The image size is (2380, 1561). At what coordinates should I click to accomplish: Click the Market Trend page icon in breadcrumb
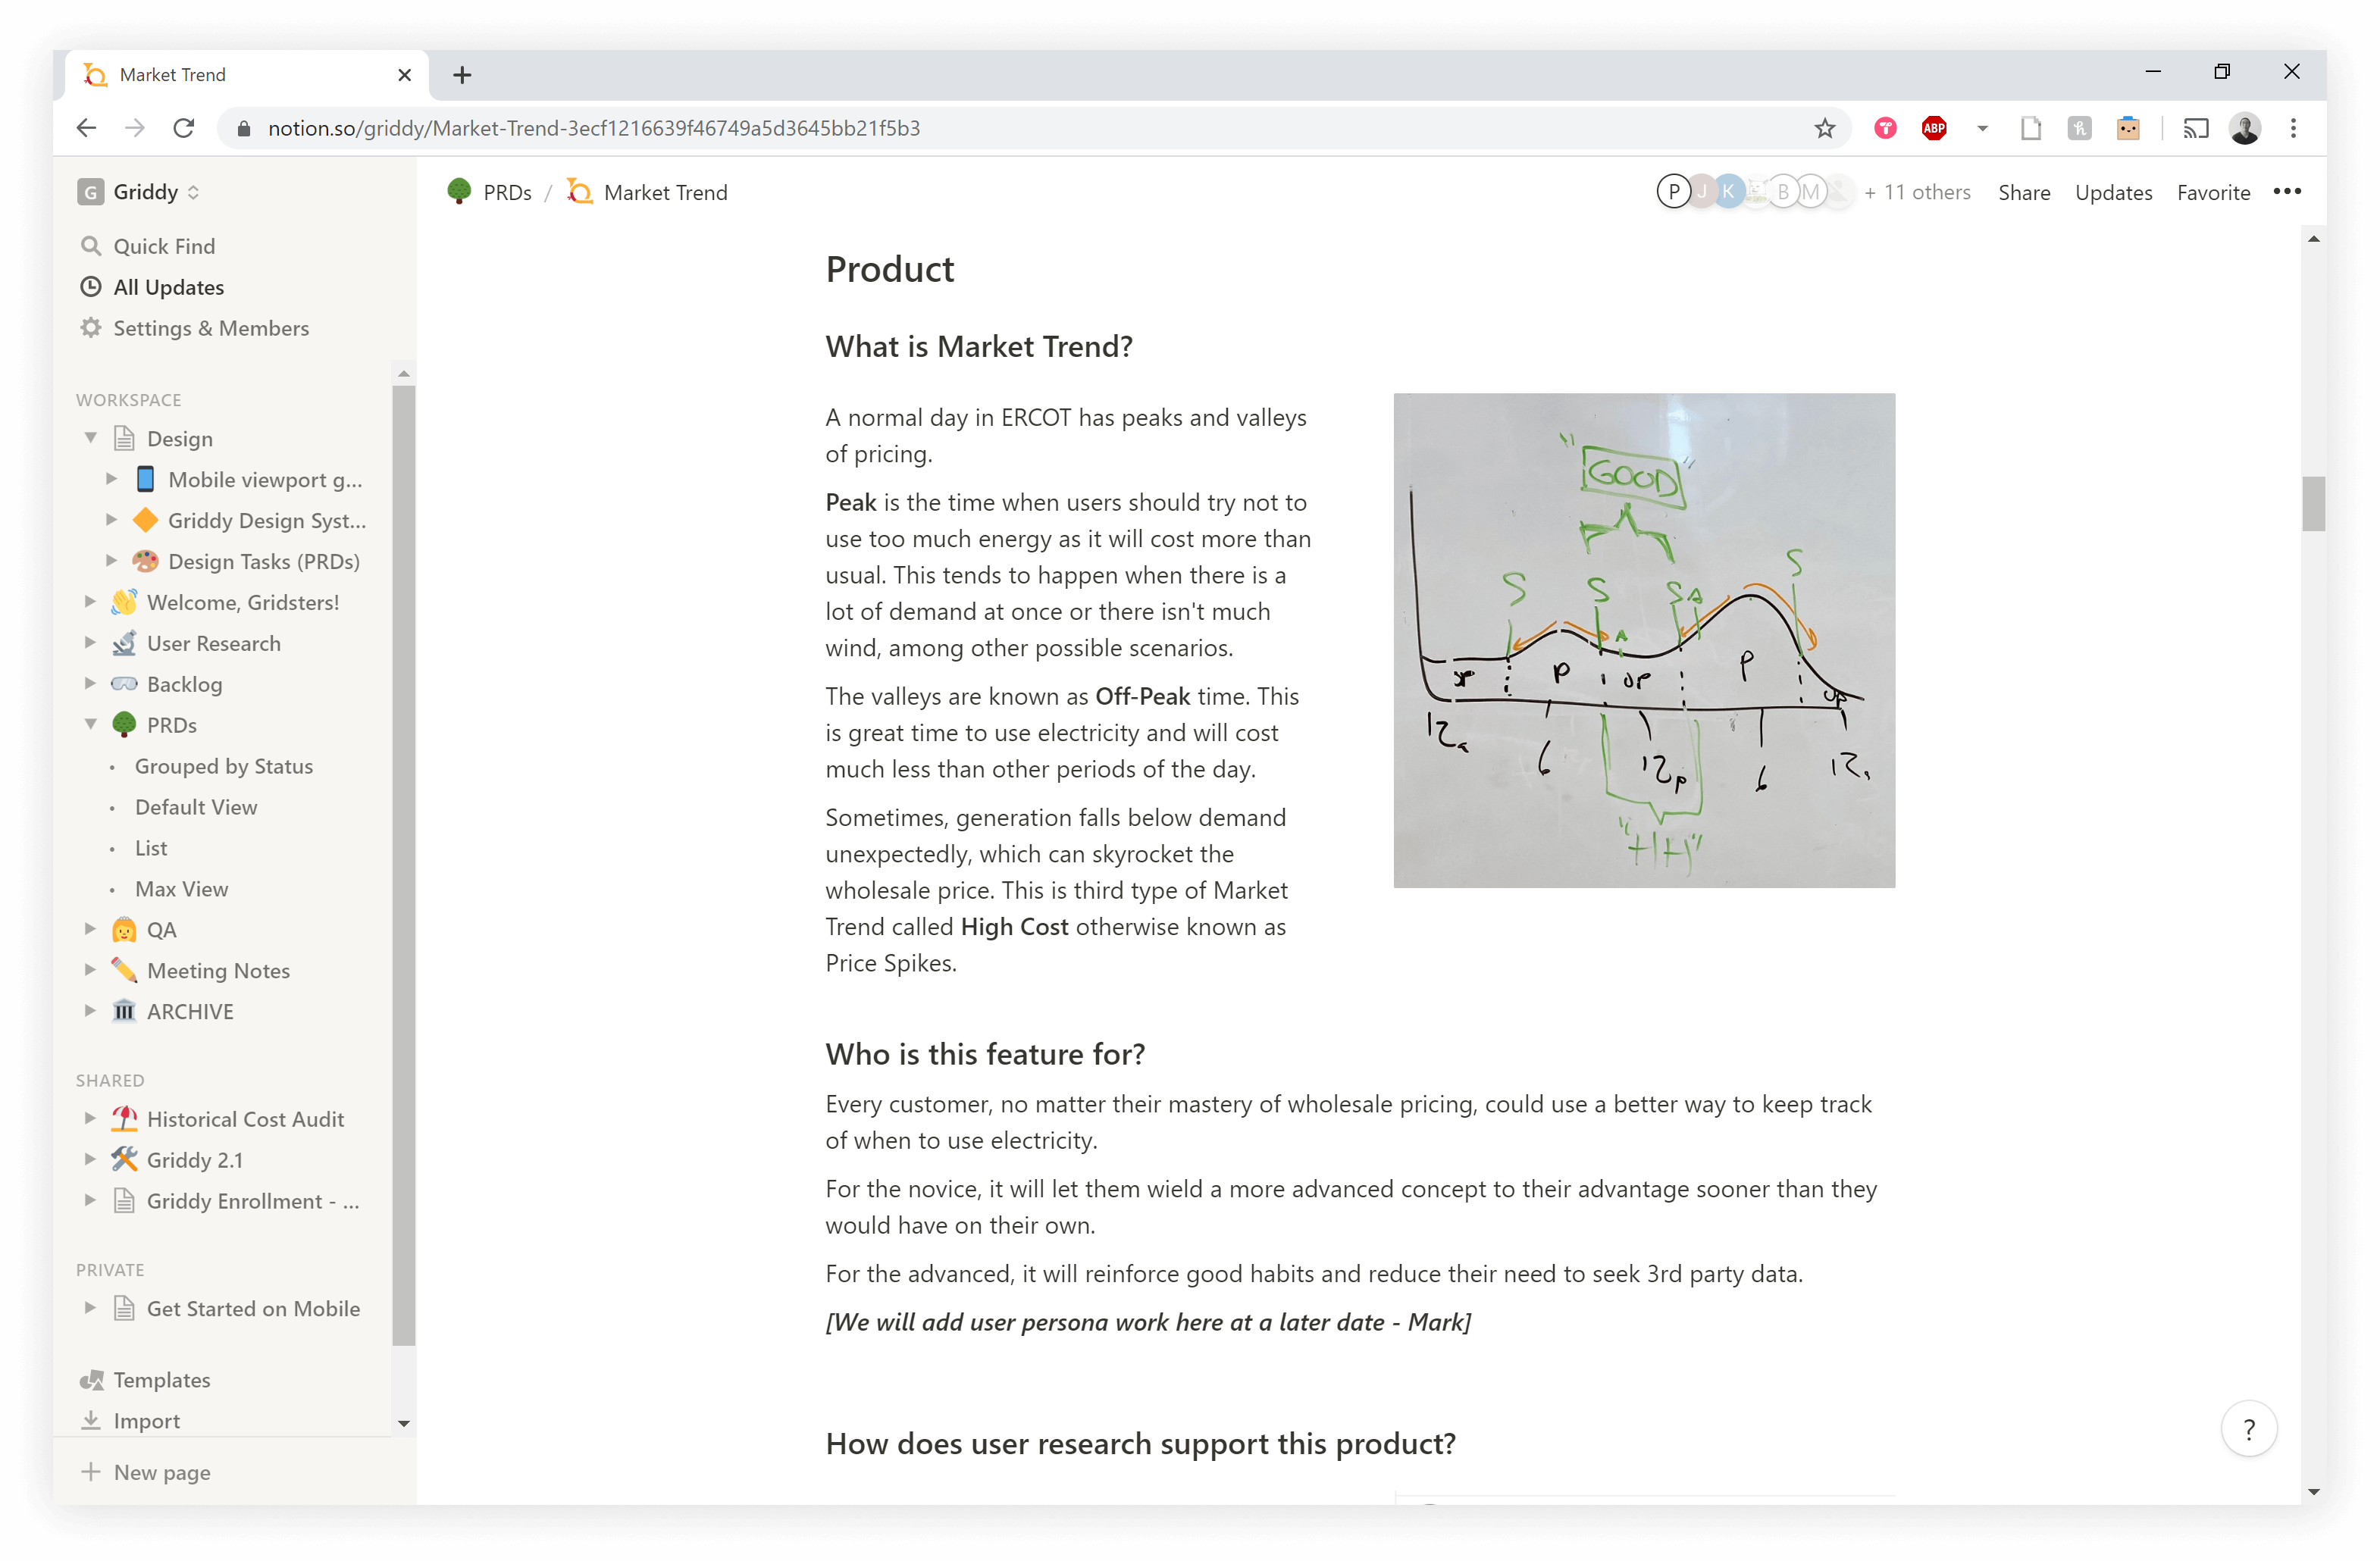point(579,192)
